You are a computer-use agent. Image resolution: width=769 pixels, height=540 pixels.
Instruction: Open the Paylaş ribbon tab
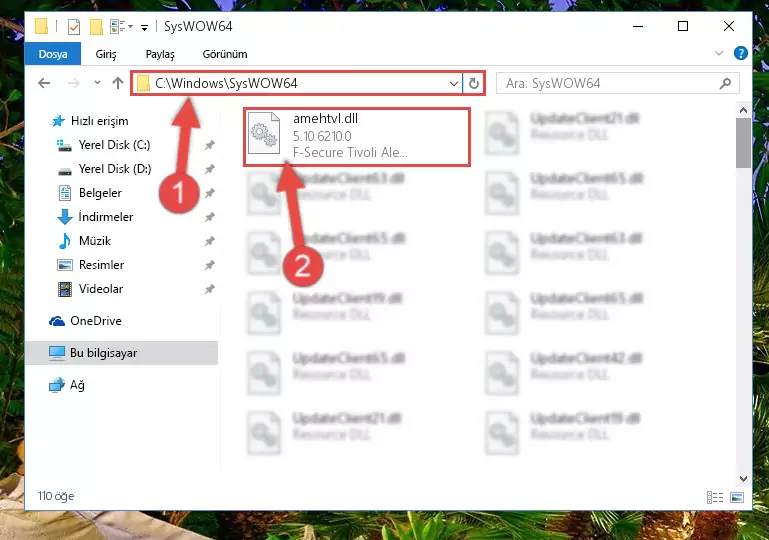pos(160,54)
